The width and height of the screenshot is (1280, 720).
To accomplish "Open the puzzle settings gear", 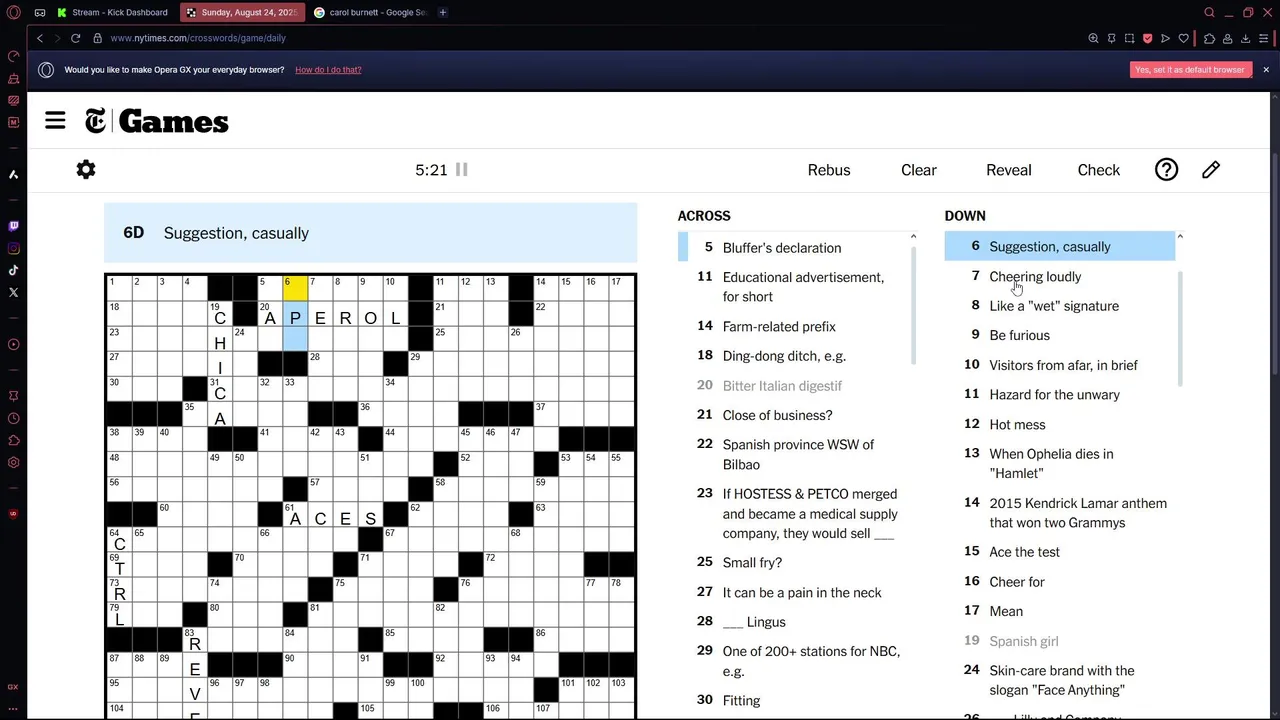I will [x=86, y=170].
